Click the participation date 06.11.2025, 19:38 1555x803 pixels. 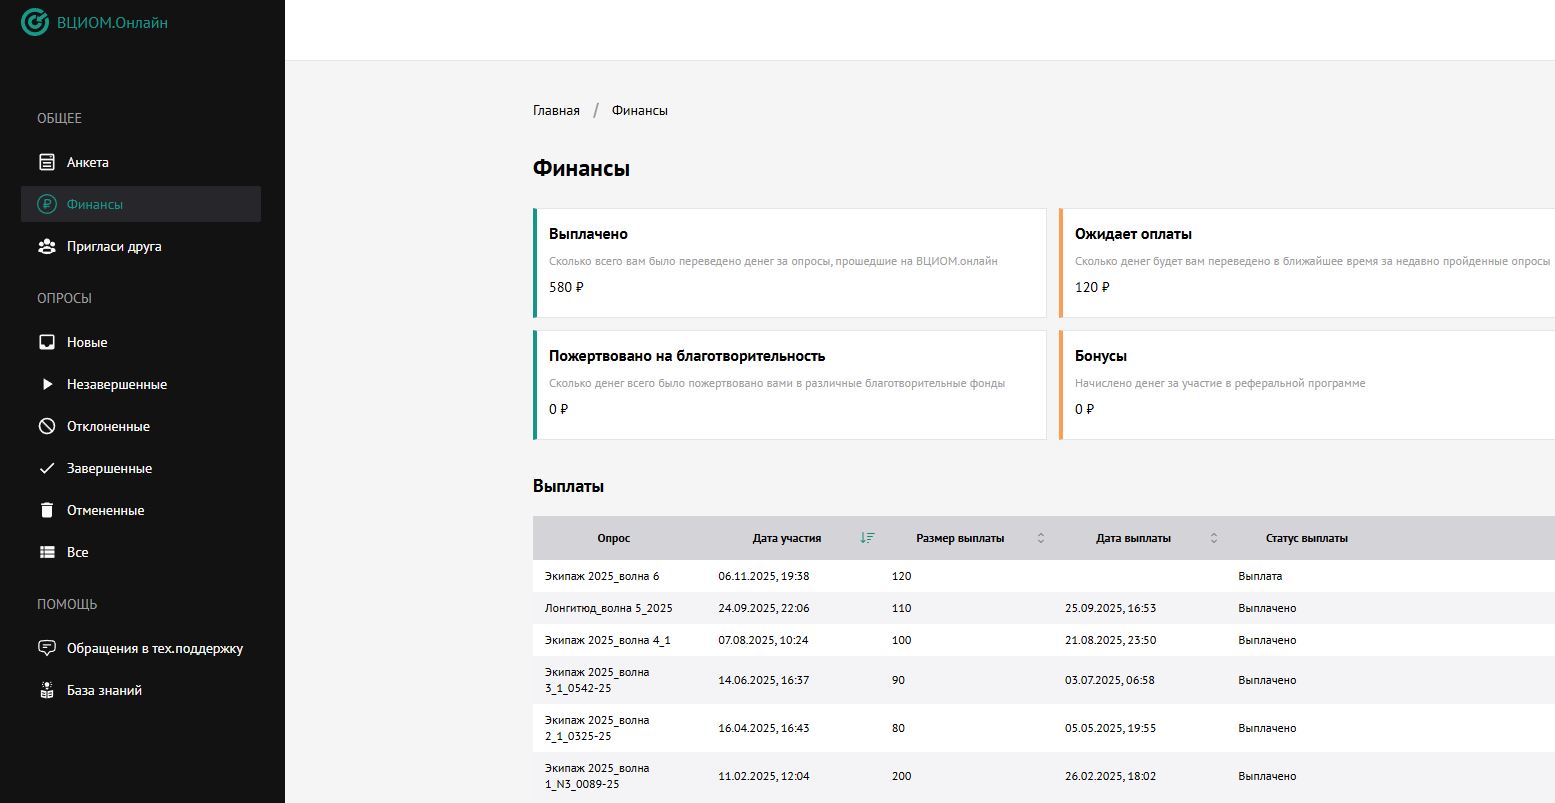pos(764,576)
